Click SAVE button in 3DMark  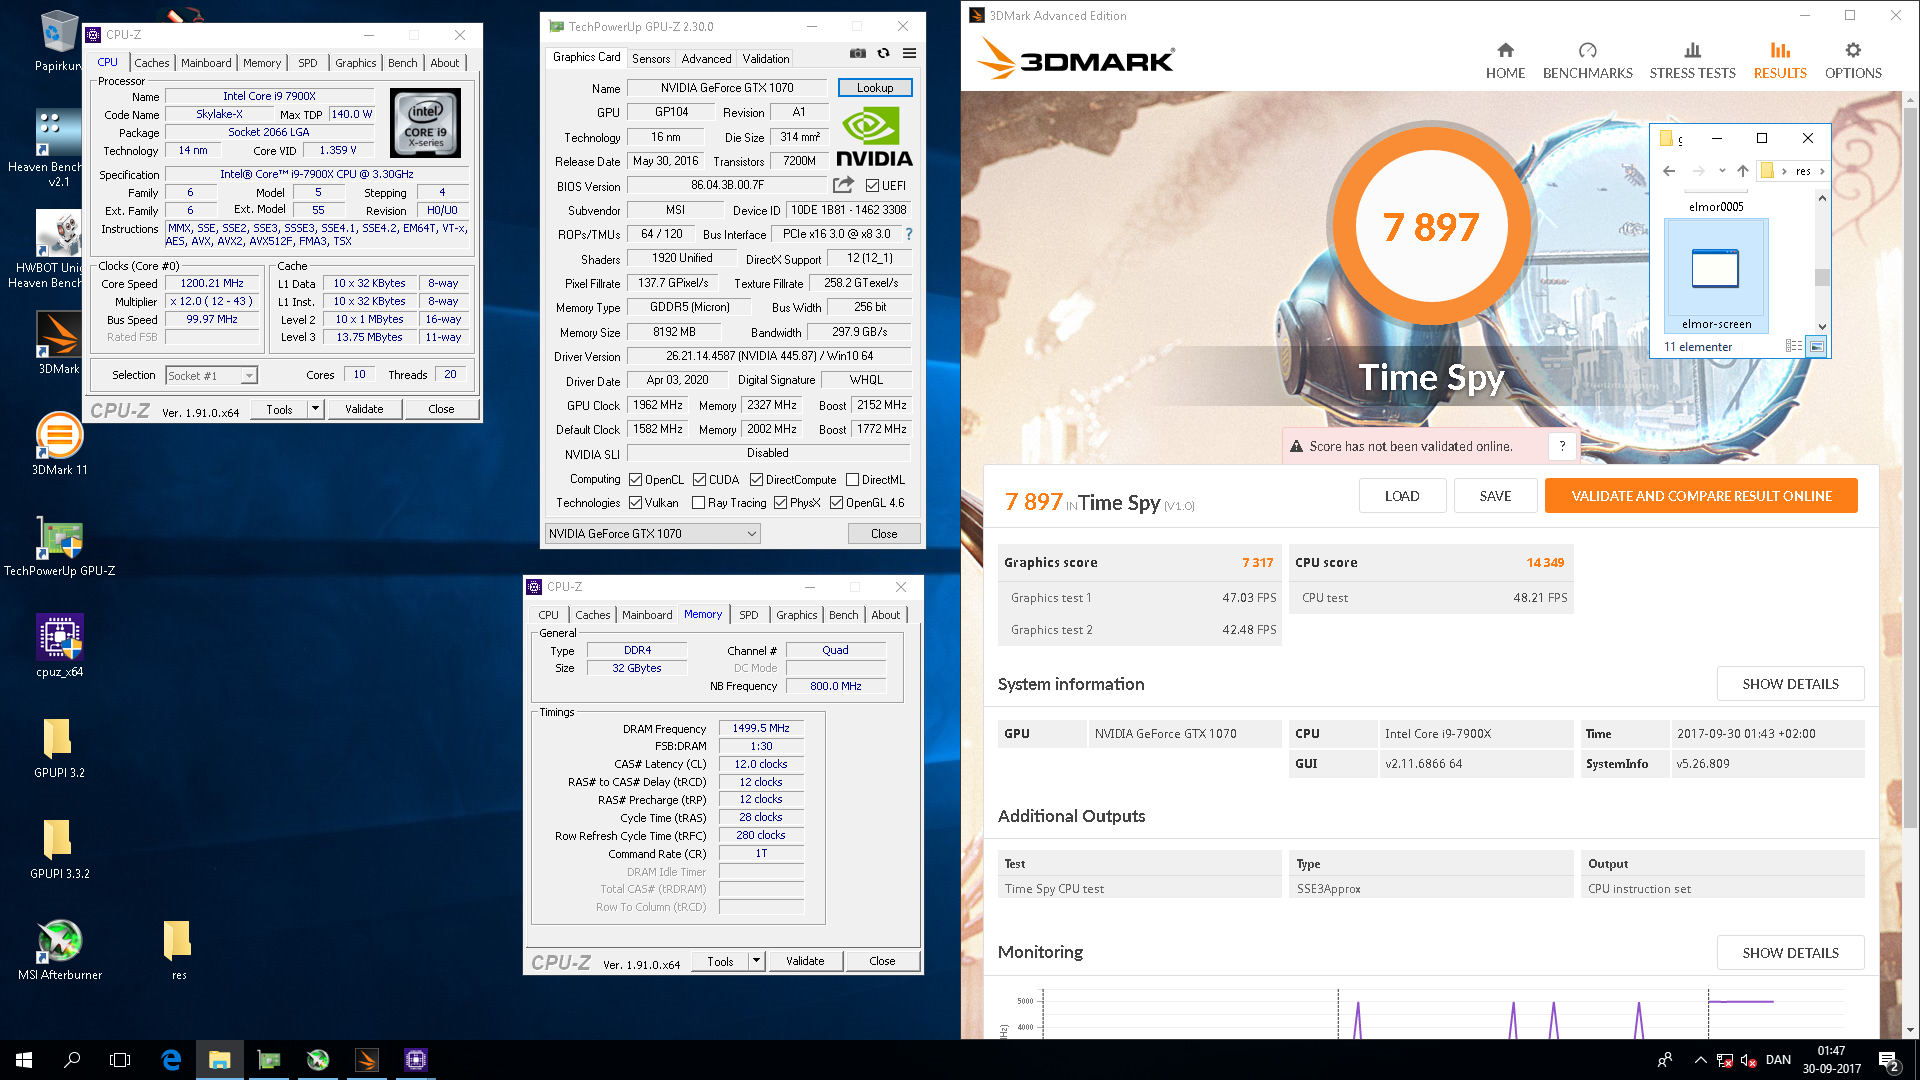[1495, 496]
